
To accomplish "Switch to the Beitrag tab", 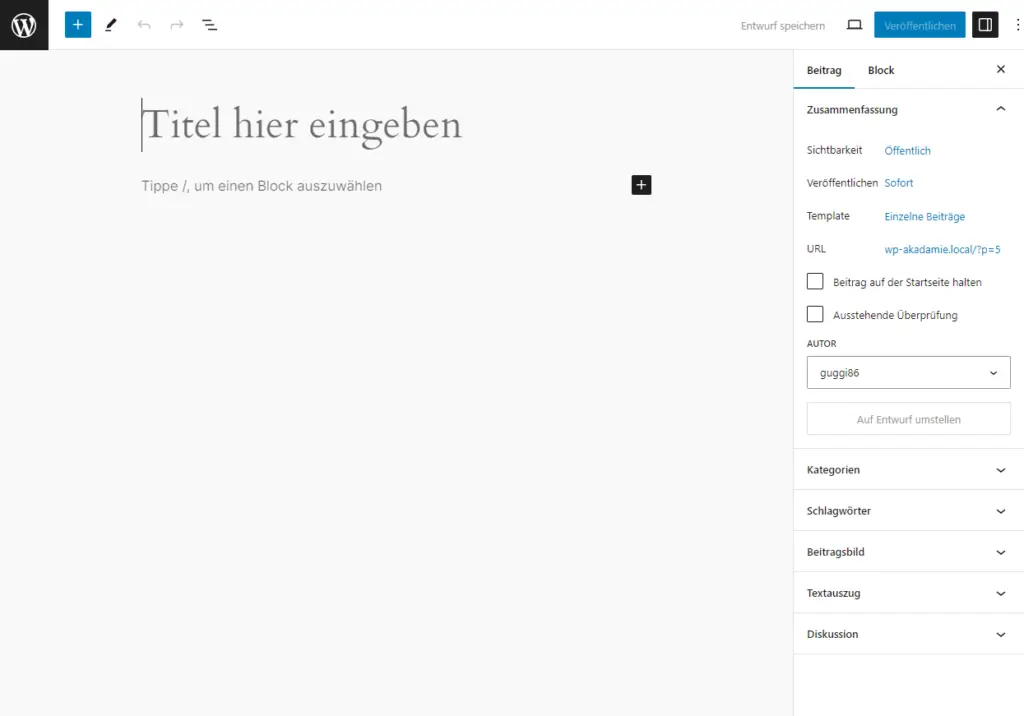I will click(824, 70).
